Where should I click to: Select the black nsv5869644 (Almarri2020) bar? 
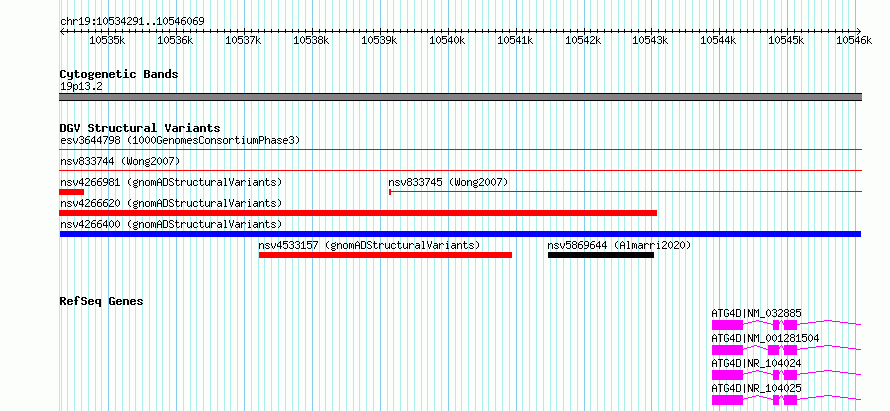(x=601, y=255)
